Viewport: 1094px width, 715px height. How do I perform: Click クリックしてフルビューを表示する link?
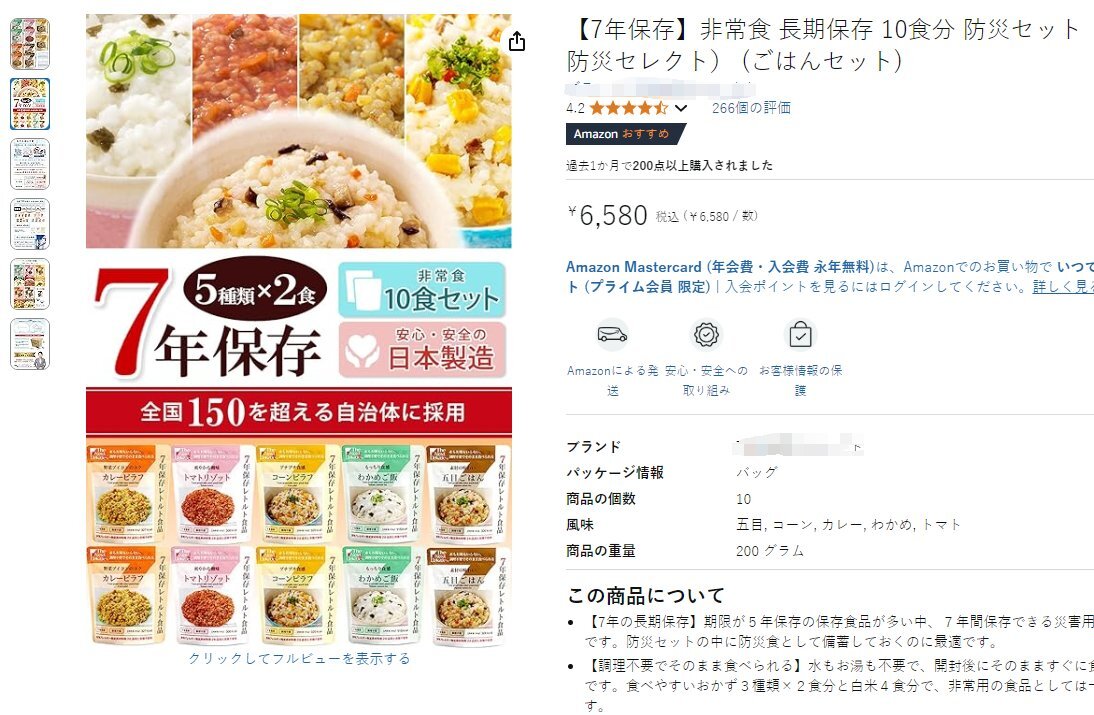click(x=299, y=658)
